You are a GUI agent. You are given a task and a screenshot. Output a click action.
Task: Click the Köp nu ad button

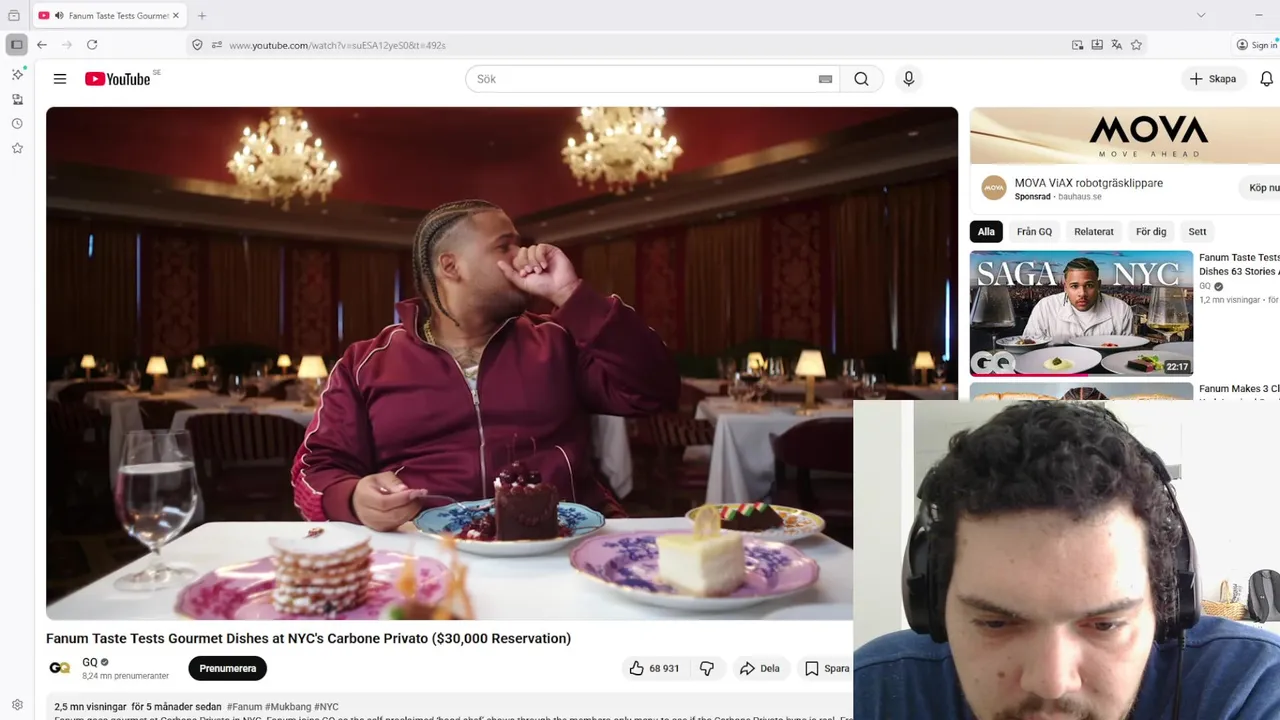tap(1262, 188)
